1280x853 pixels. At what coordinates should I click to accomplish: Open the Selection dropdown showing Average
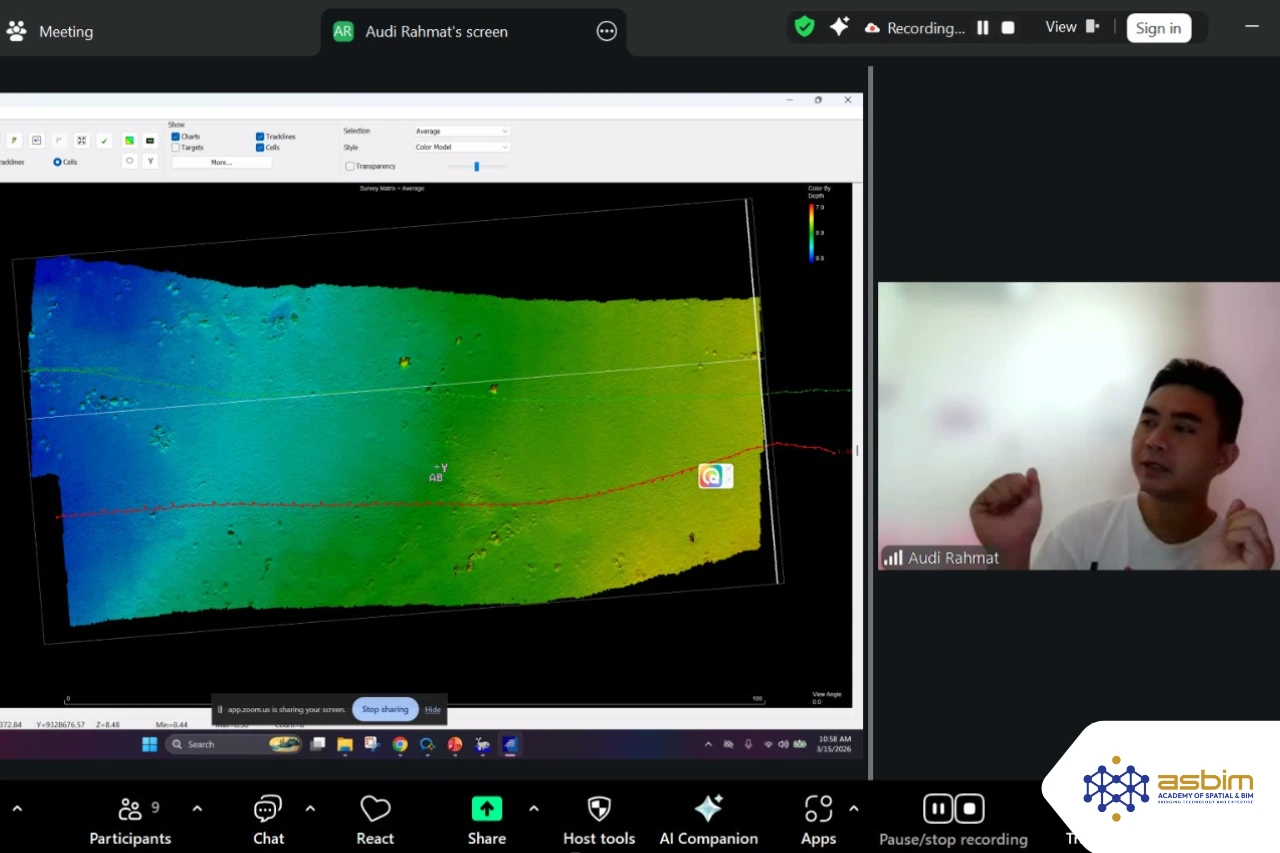pos(462,131)
